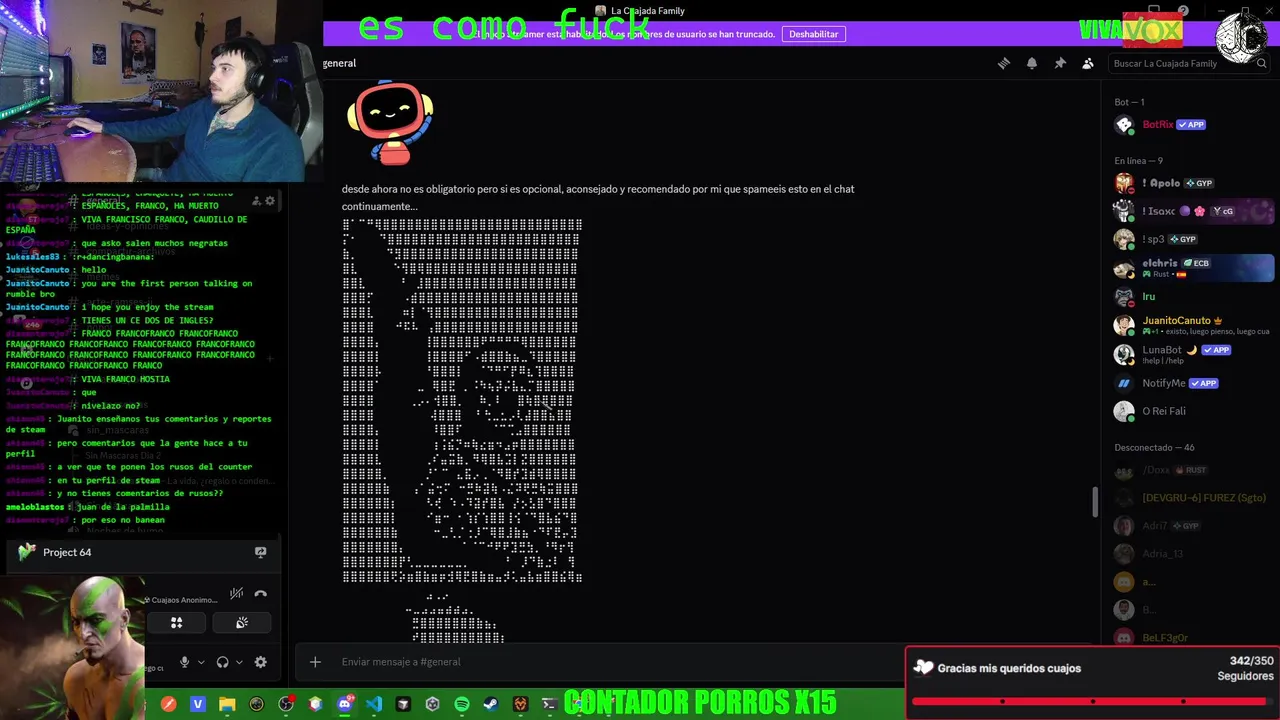Select member ! sp3 in the list
Image resolution: width=1280 pixels, height=720 pixels.
coord(1190,239)
